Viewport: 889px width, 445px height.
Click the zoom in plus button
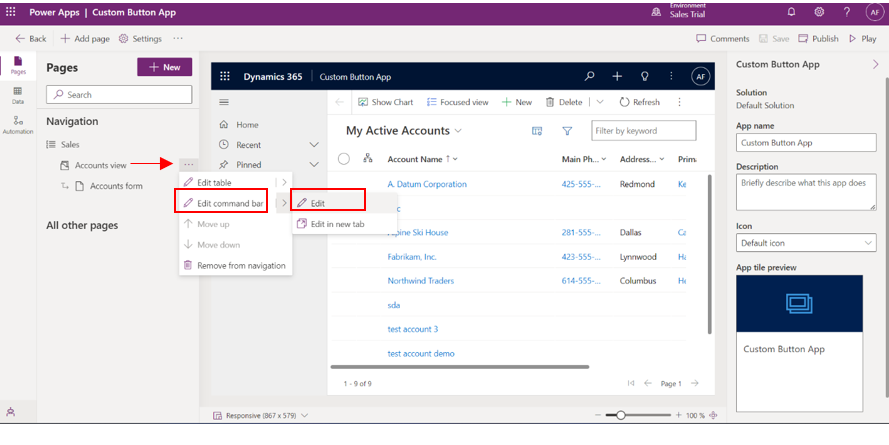coord(678,416)
